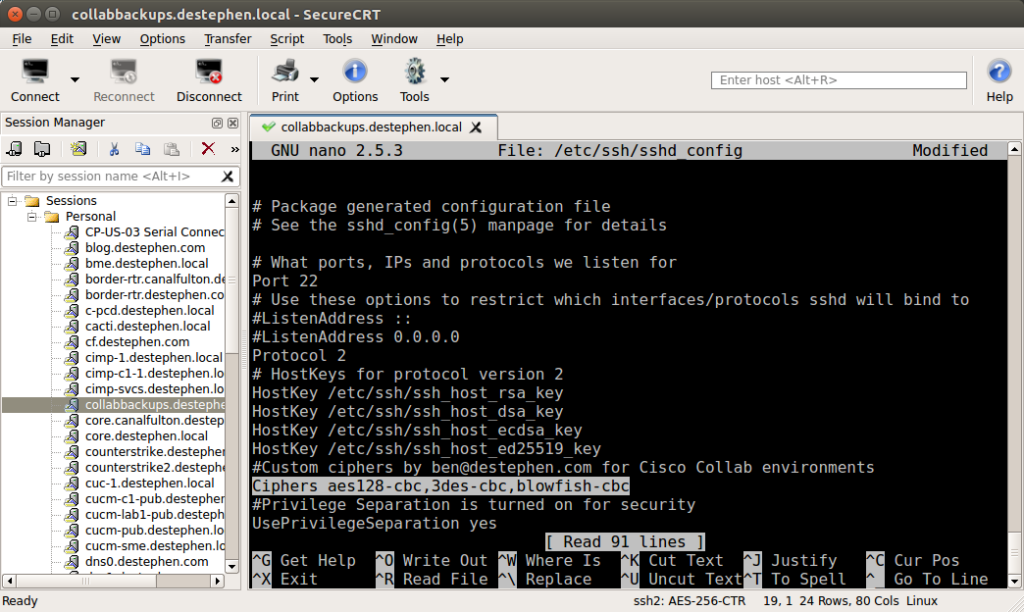Open the Script menu
The image size is (1024, 612).
287,39
